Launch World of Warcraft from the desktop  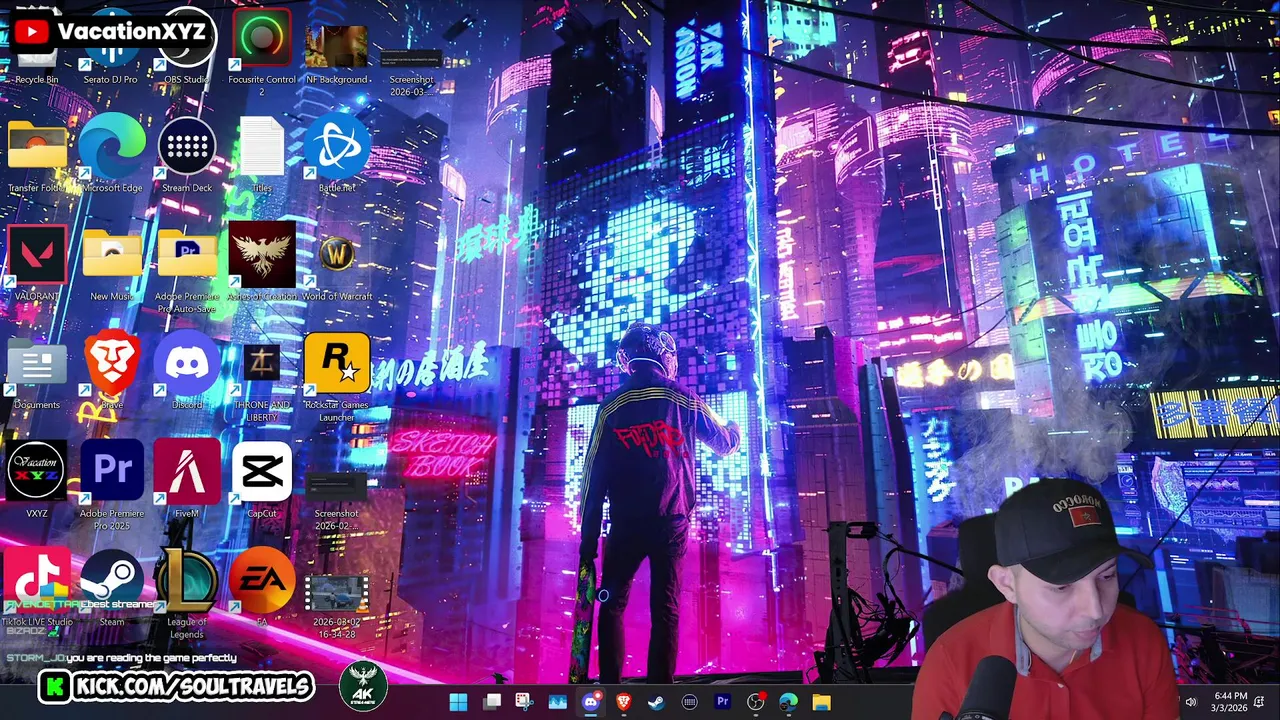pos(337,268)
